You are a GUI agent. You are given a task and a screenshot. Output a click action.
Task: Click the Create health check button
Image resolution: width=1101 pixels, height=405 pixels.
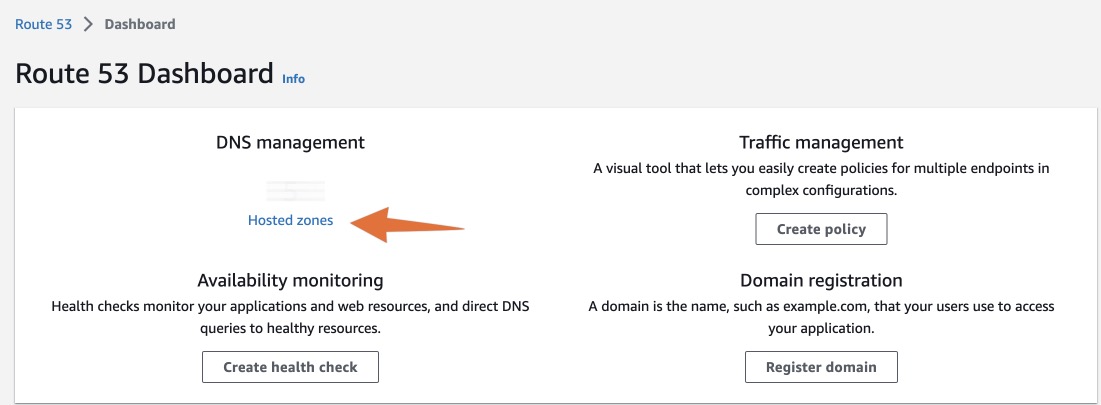tap(290, 367)
